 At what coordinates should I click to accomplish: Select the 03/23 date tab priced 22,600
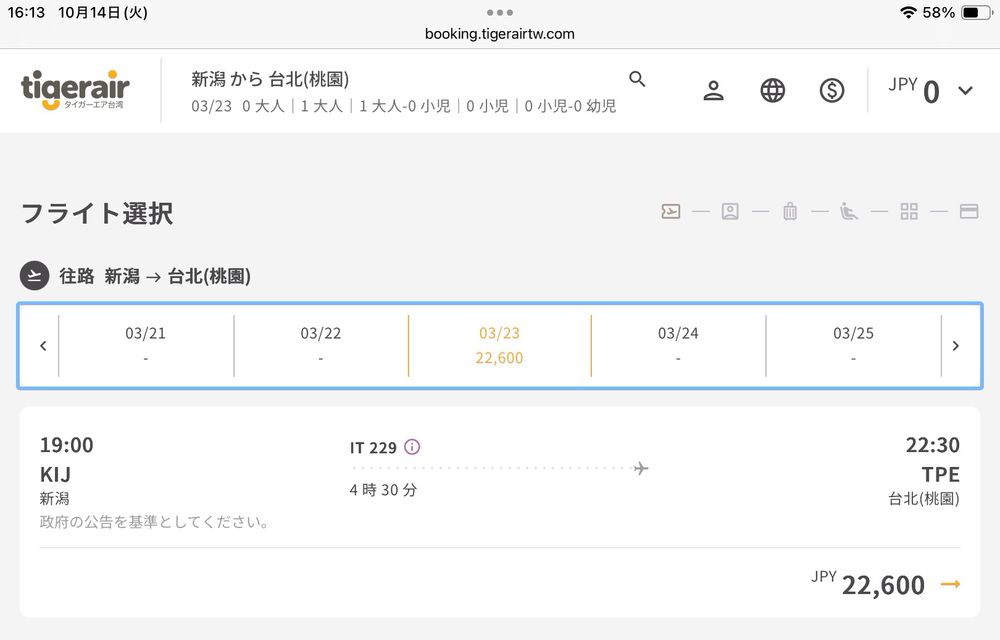(499, 345)
